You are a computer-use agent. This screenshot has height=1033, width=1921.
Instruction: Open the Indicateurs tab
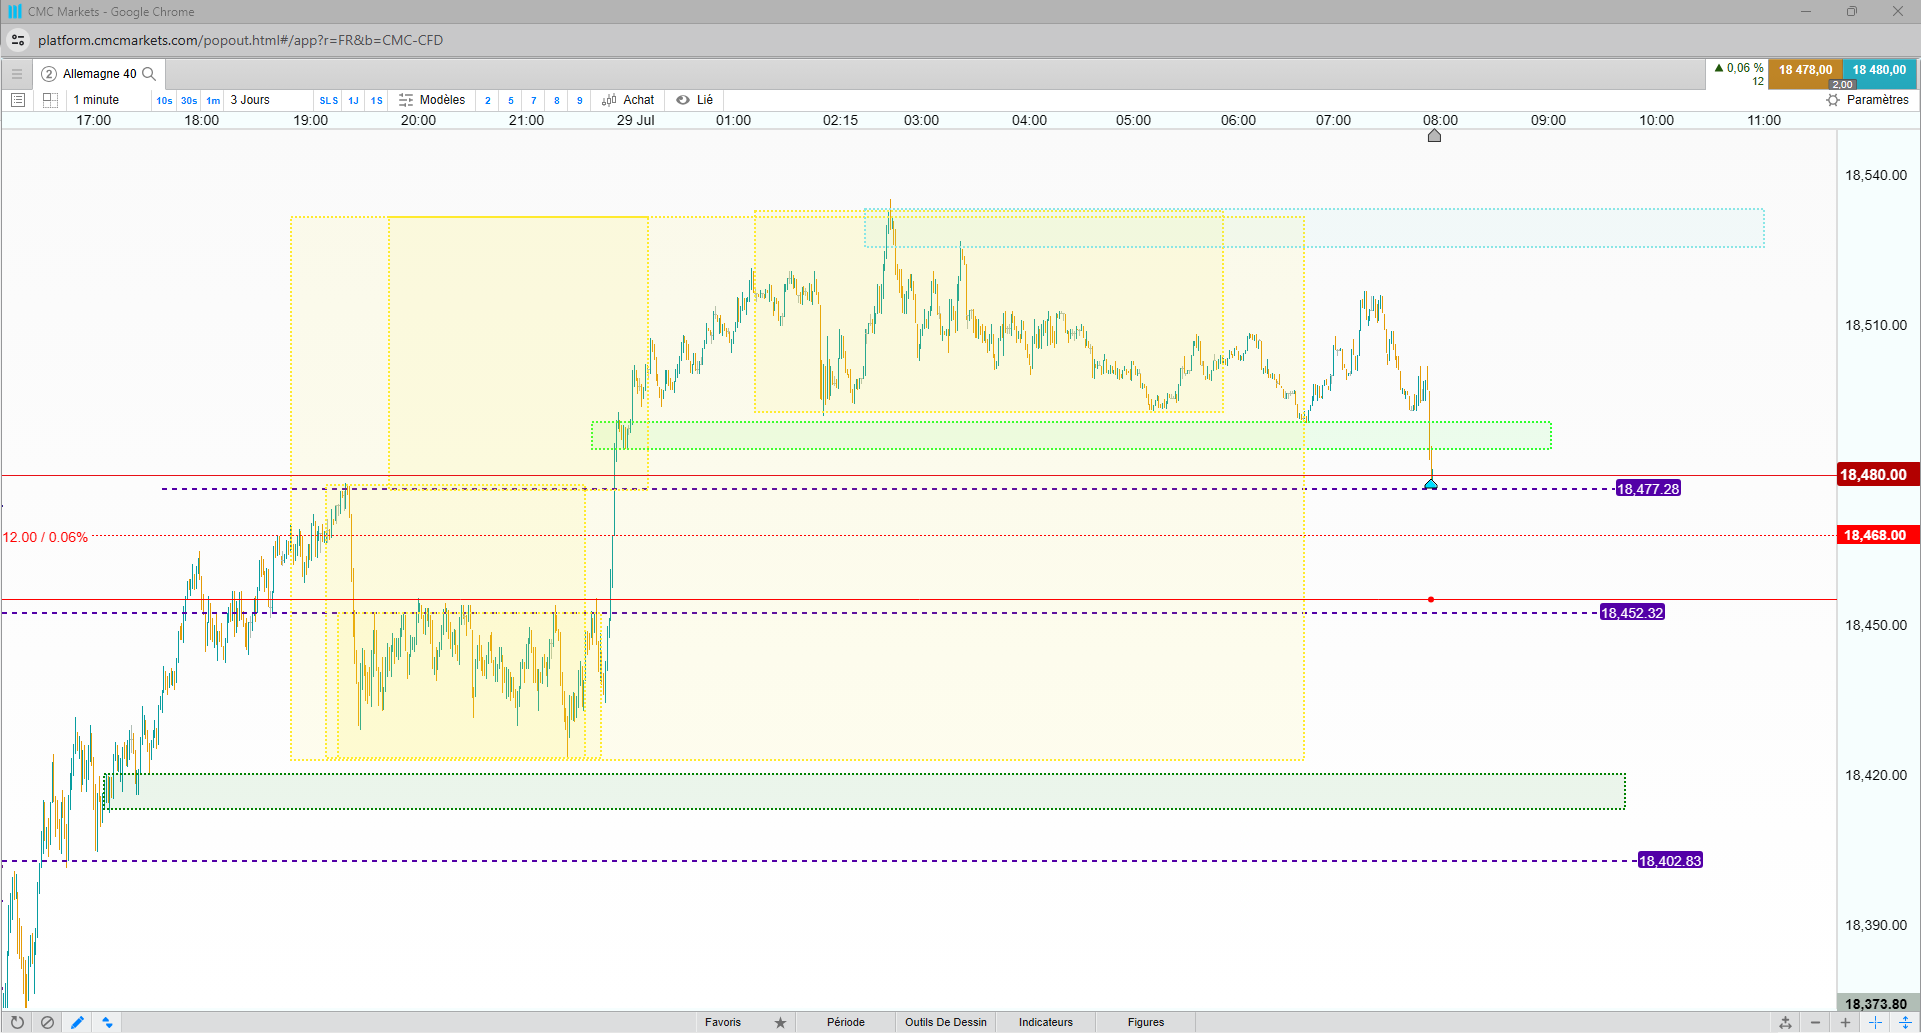1046,1022
